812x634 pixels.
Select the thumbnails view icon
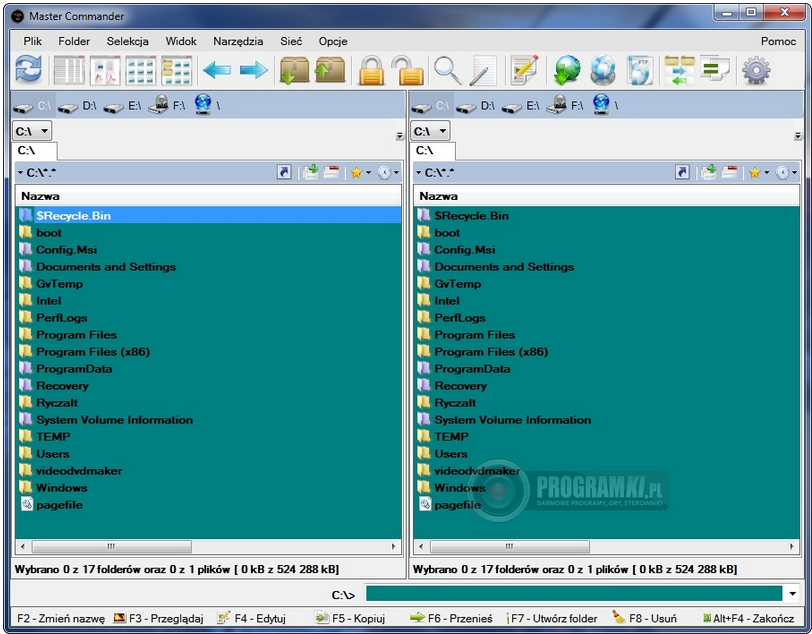click(x=105, y=70)
